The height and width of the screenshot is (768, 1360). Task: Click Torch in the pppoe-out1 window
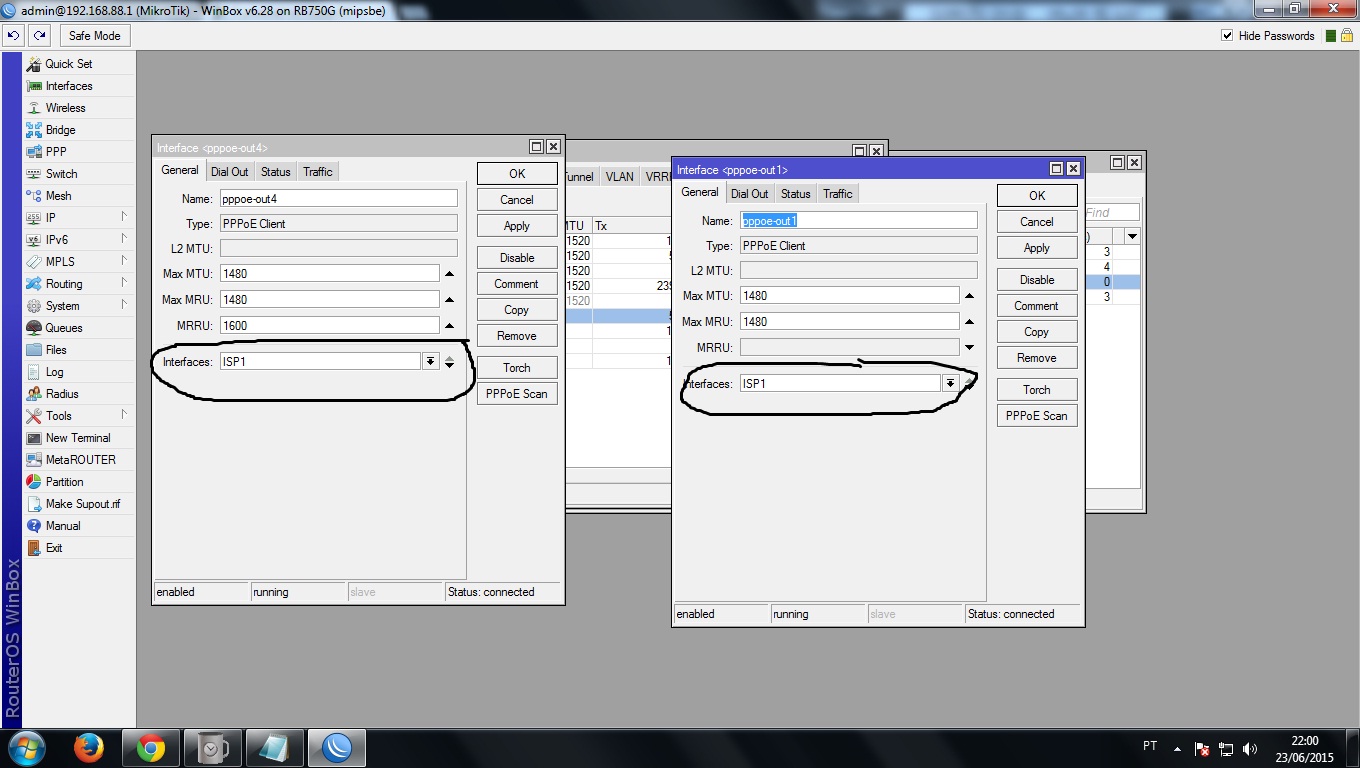1037,390
